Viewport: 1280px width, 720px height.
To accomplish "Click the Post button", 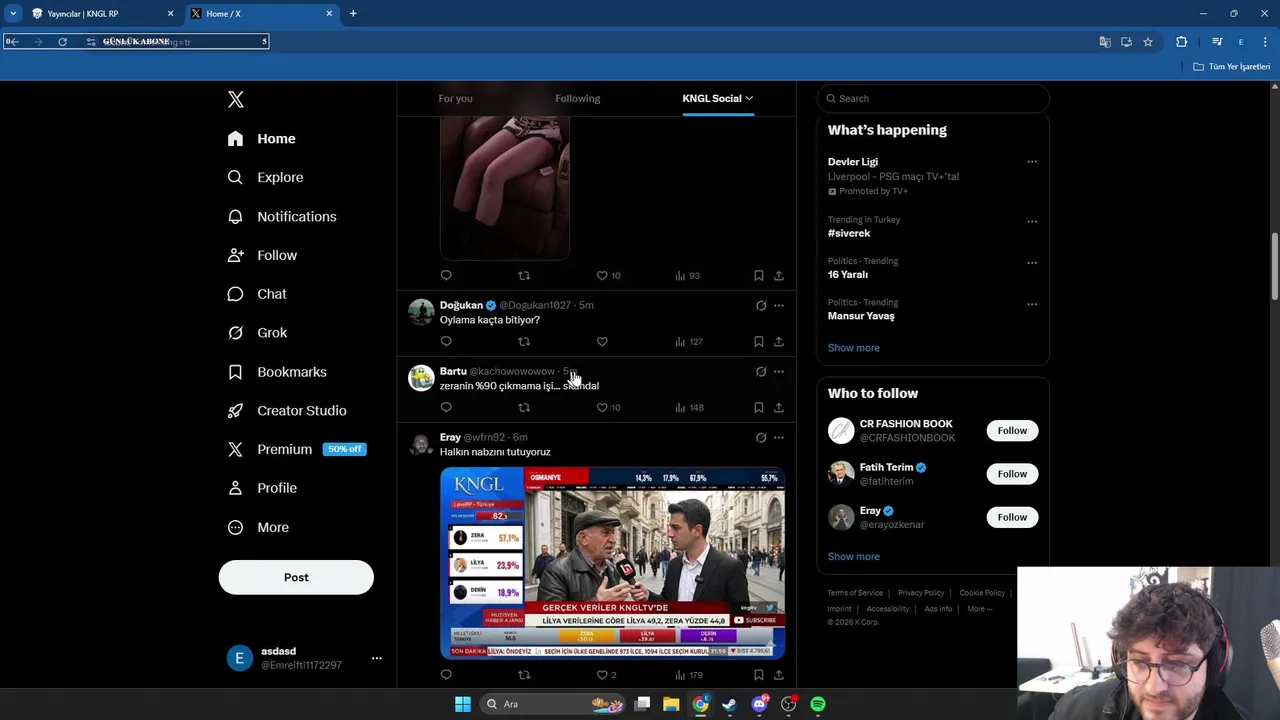I will point(296,577).
